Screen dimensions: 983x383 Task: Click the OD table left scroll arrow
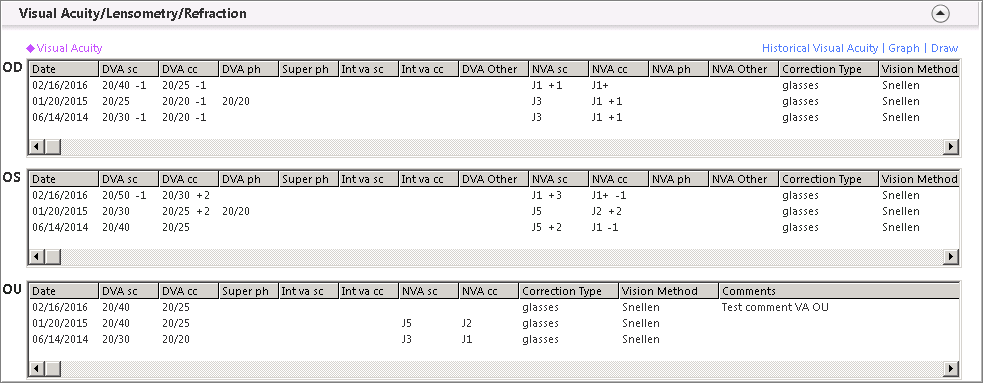(x=36, y=146)
